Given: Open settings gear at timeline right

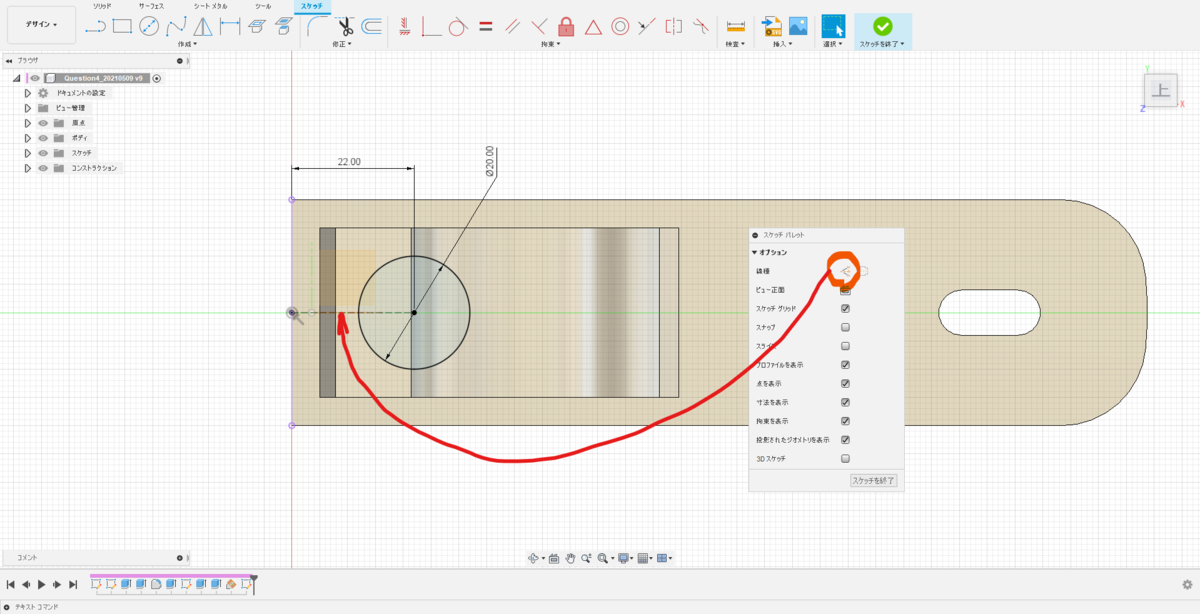Looking at the screenshot, I should tap(1187, 584).
